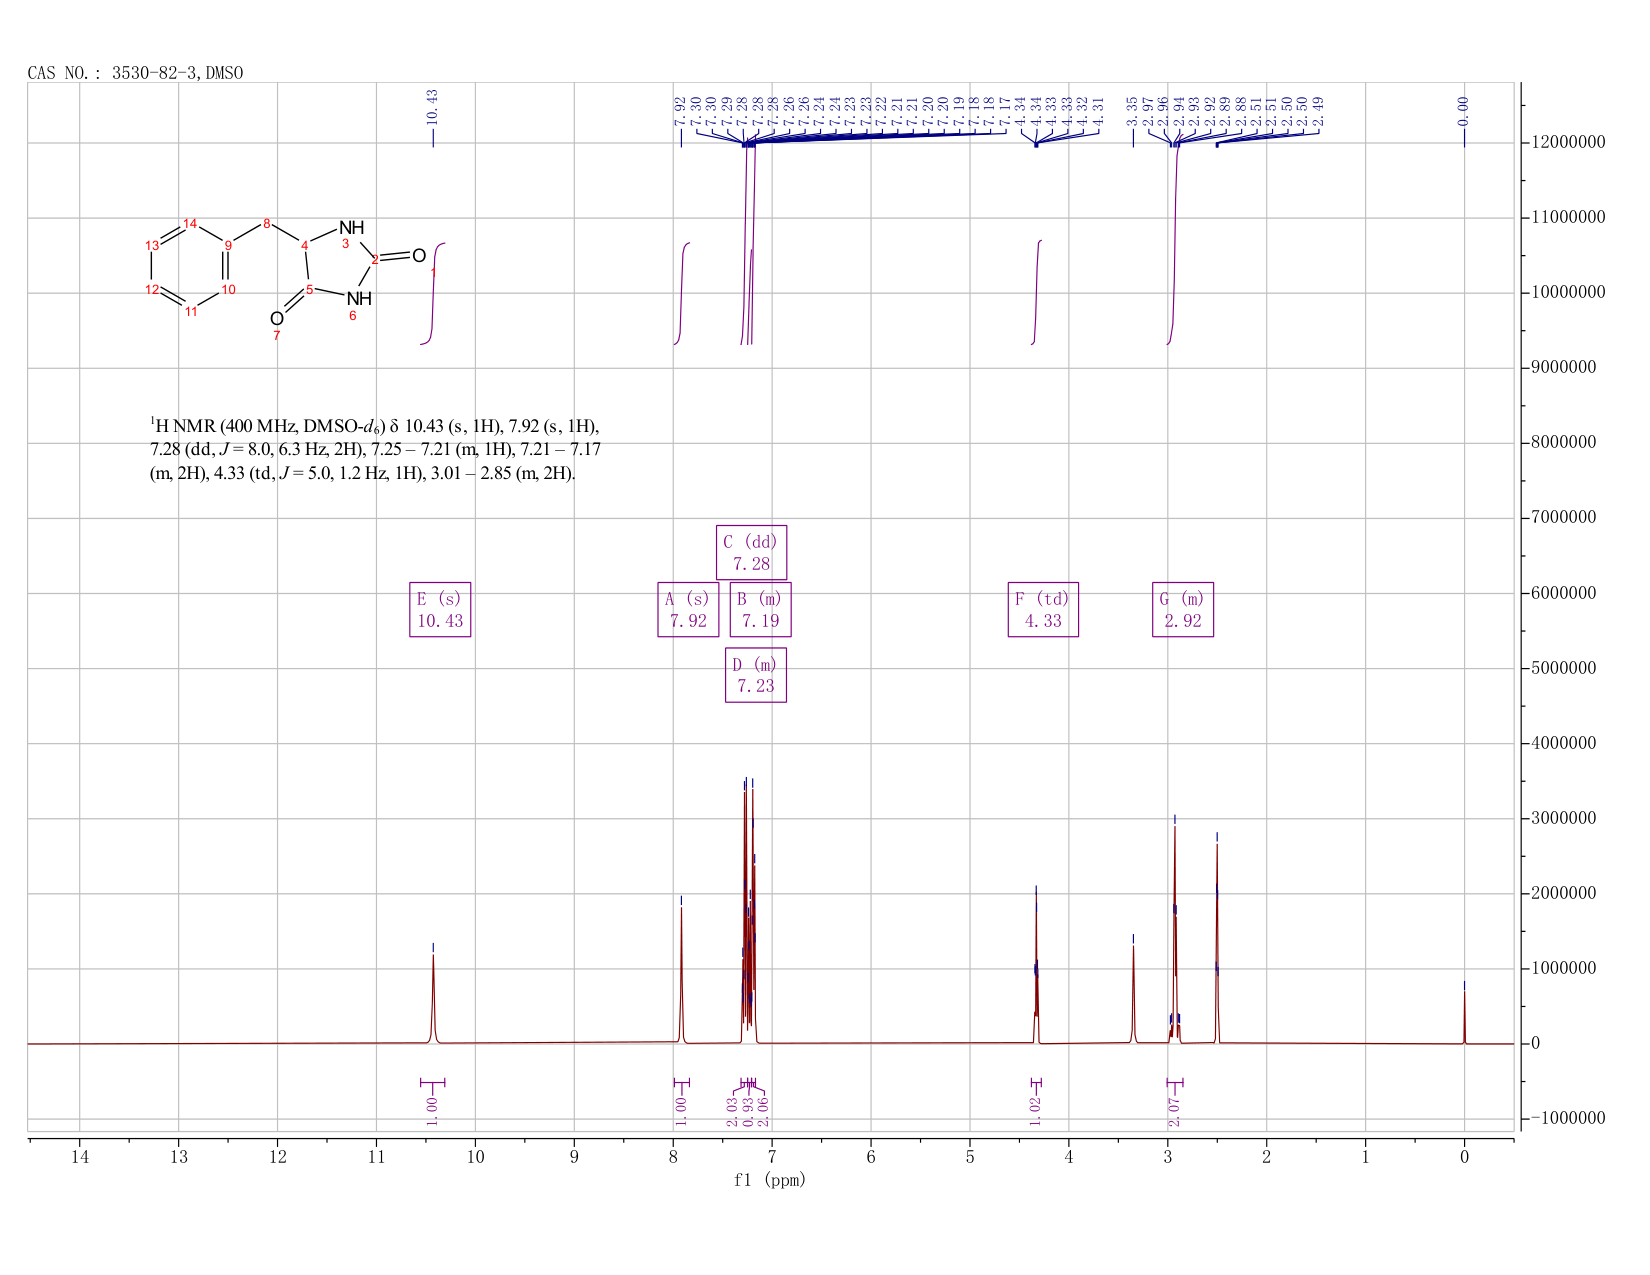Select the D (m) 7.23 multiplet box
1650x1275 pixels.
(x=756, y=675)
